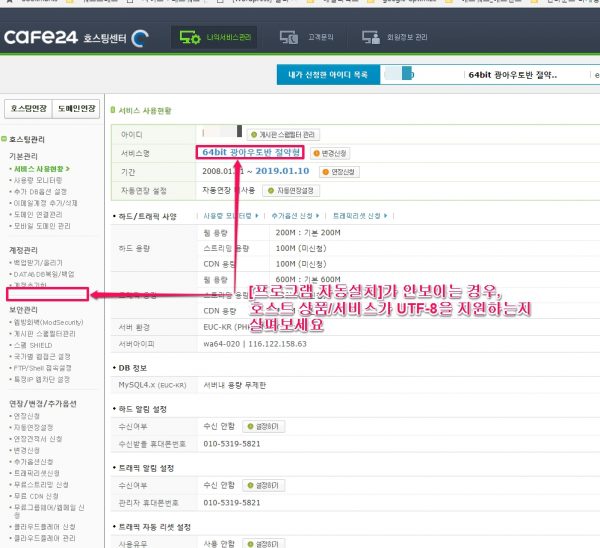Click the 나의서비스관리 monitor-gear icon
Screen dimensions: 600x548
[190, 37]
